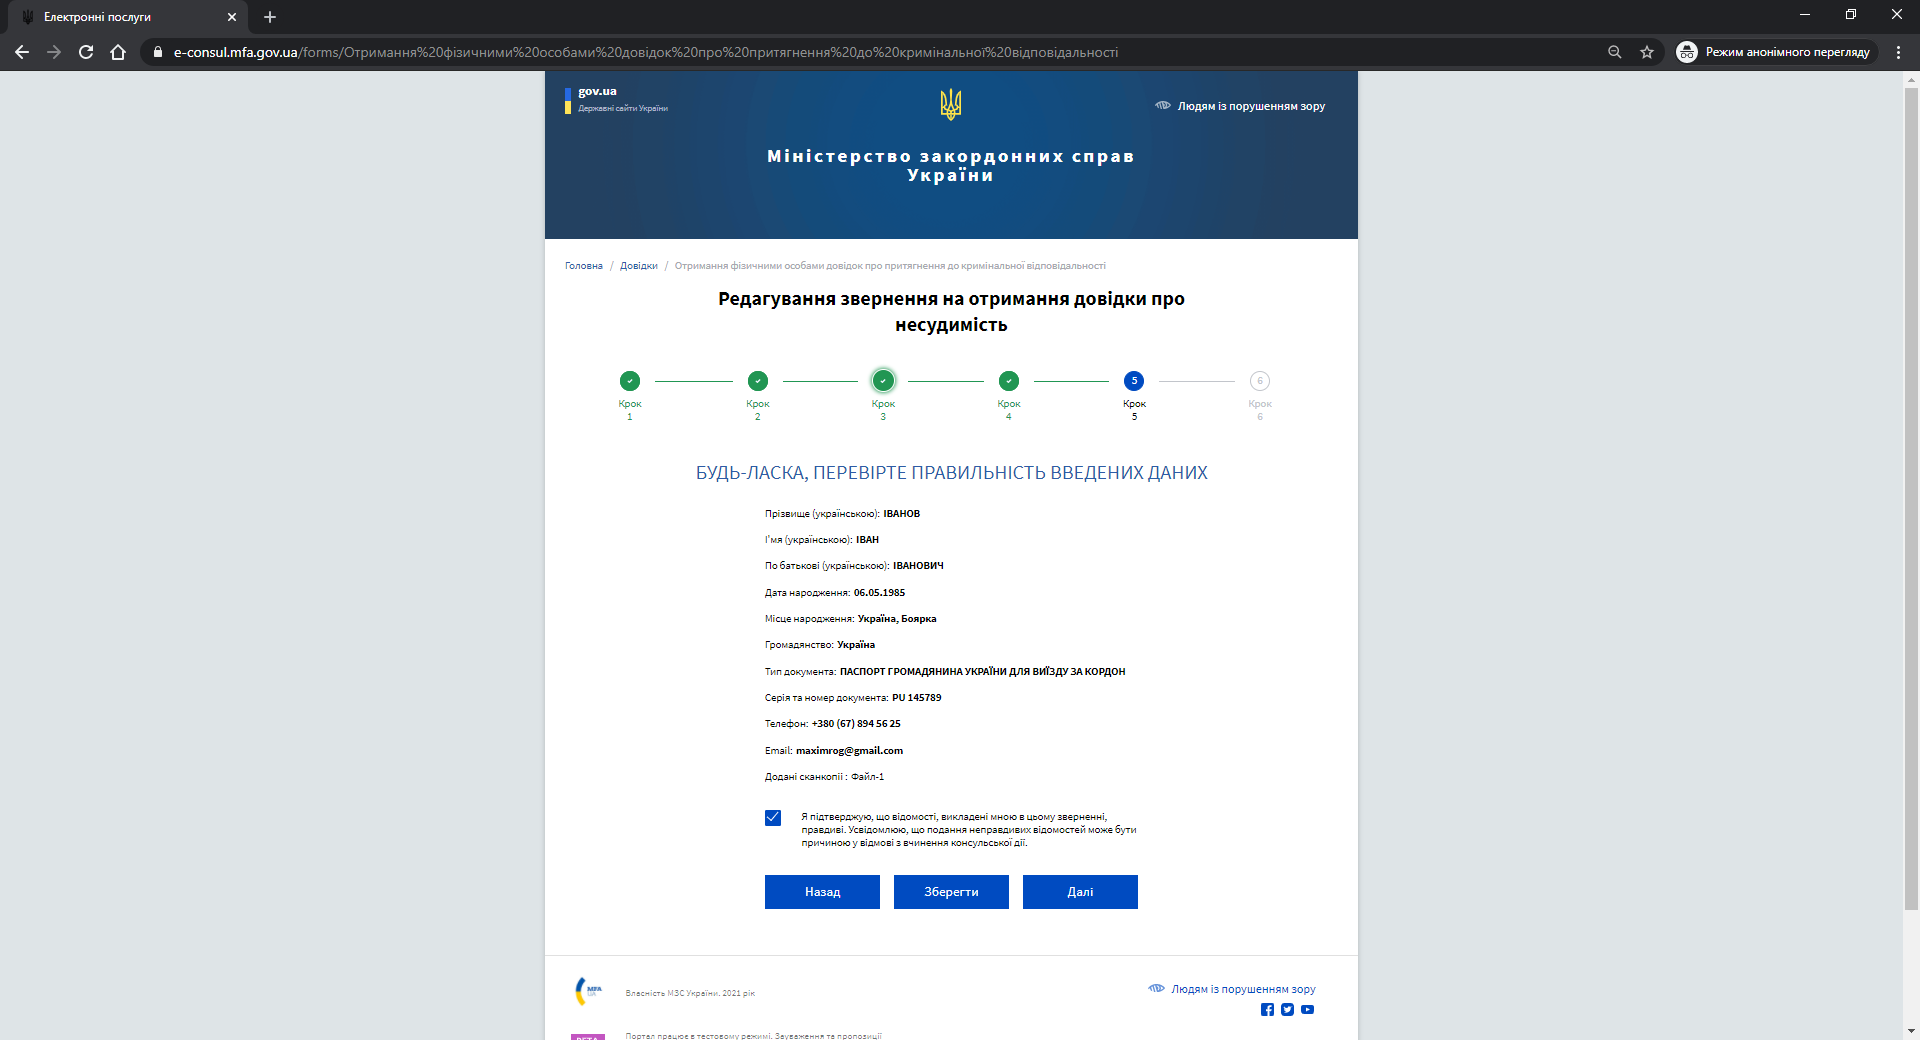Open Twitter icon in footer

pos(1287,1009)
